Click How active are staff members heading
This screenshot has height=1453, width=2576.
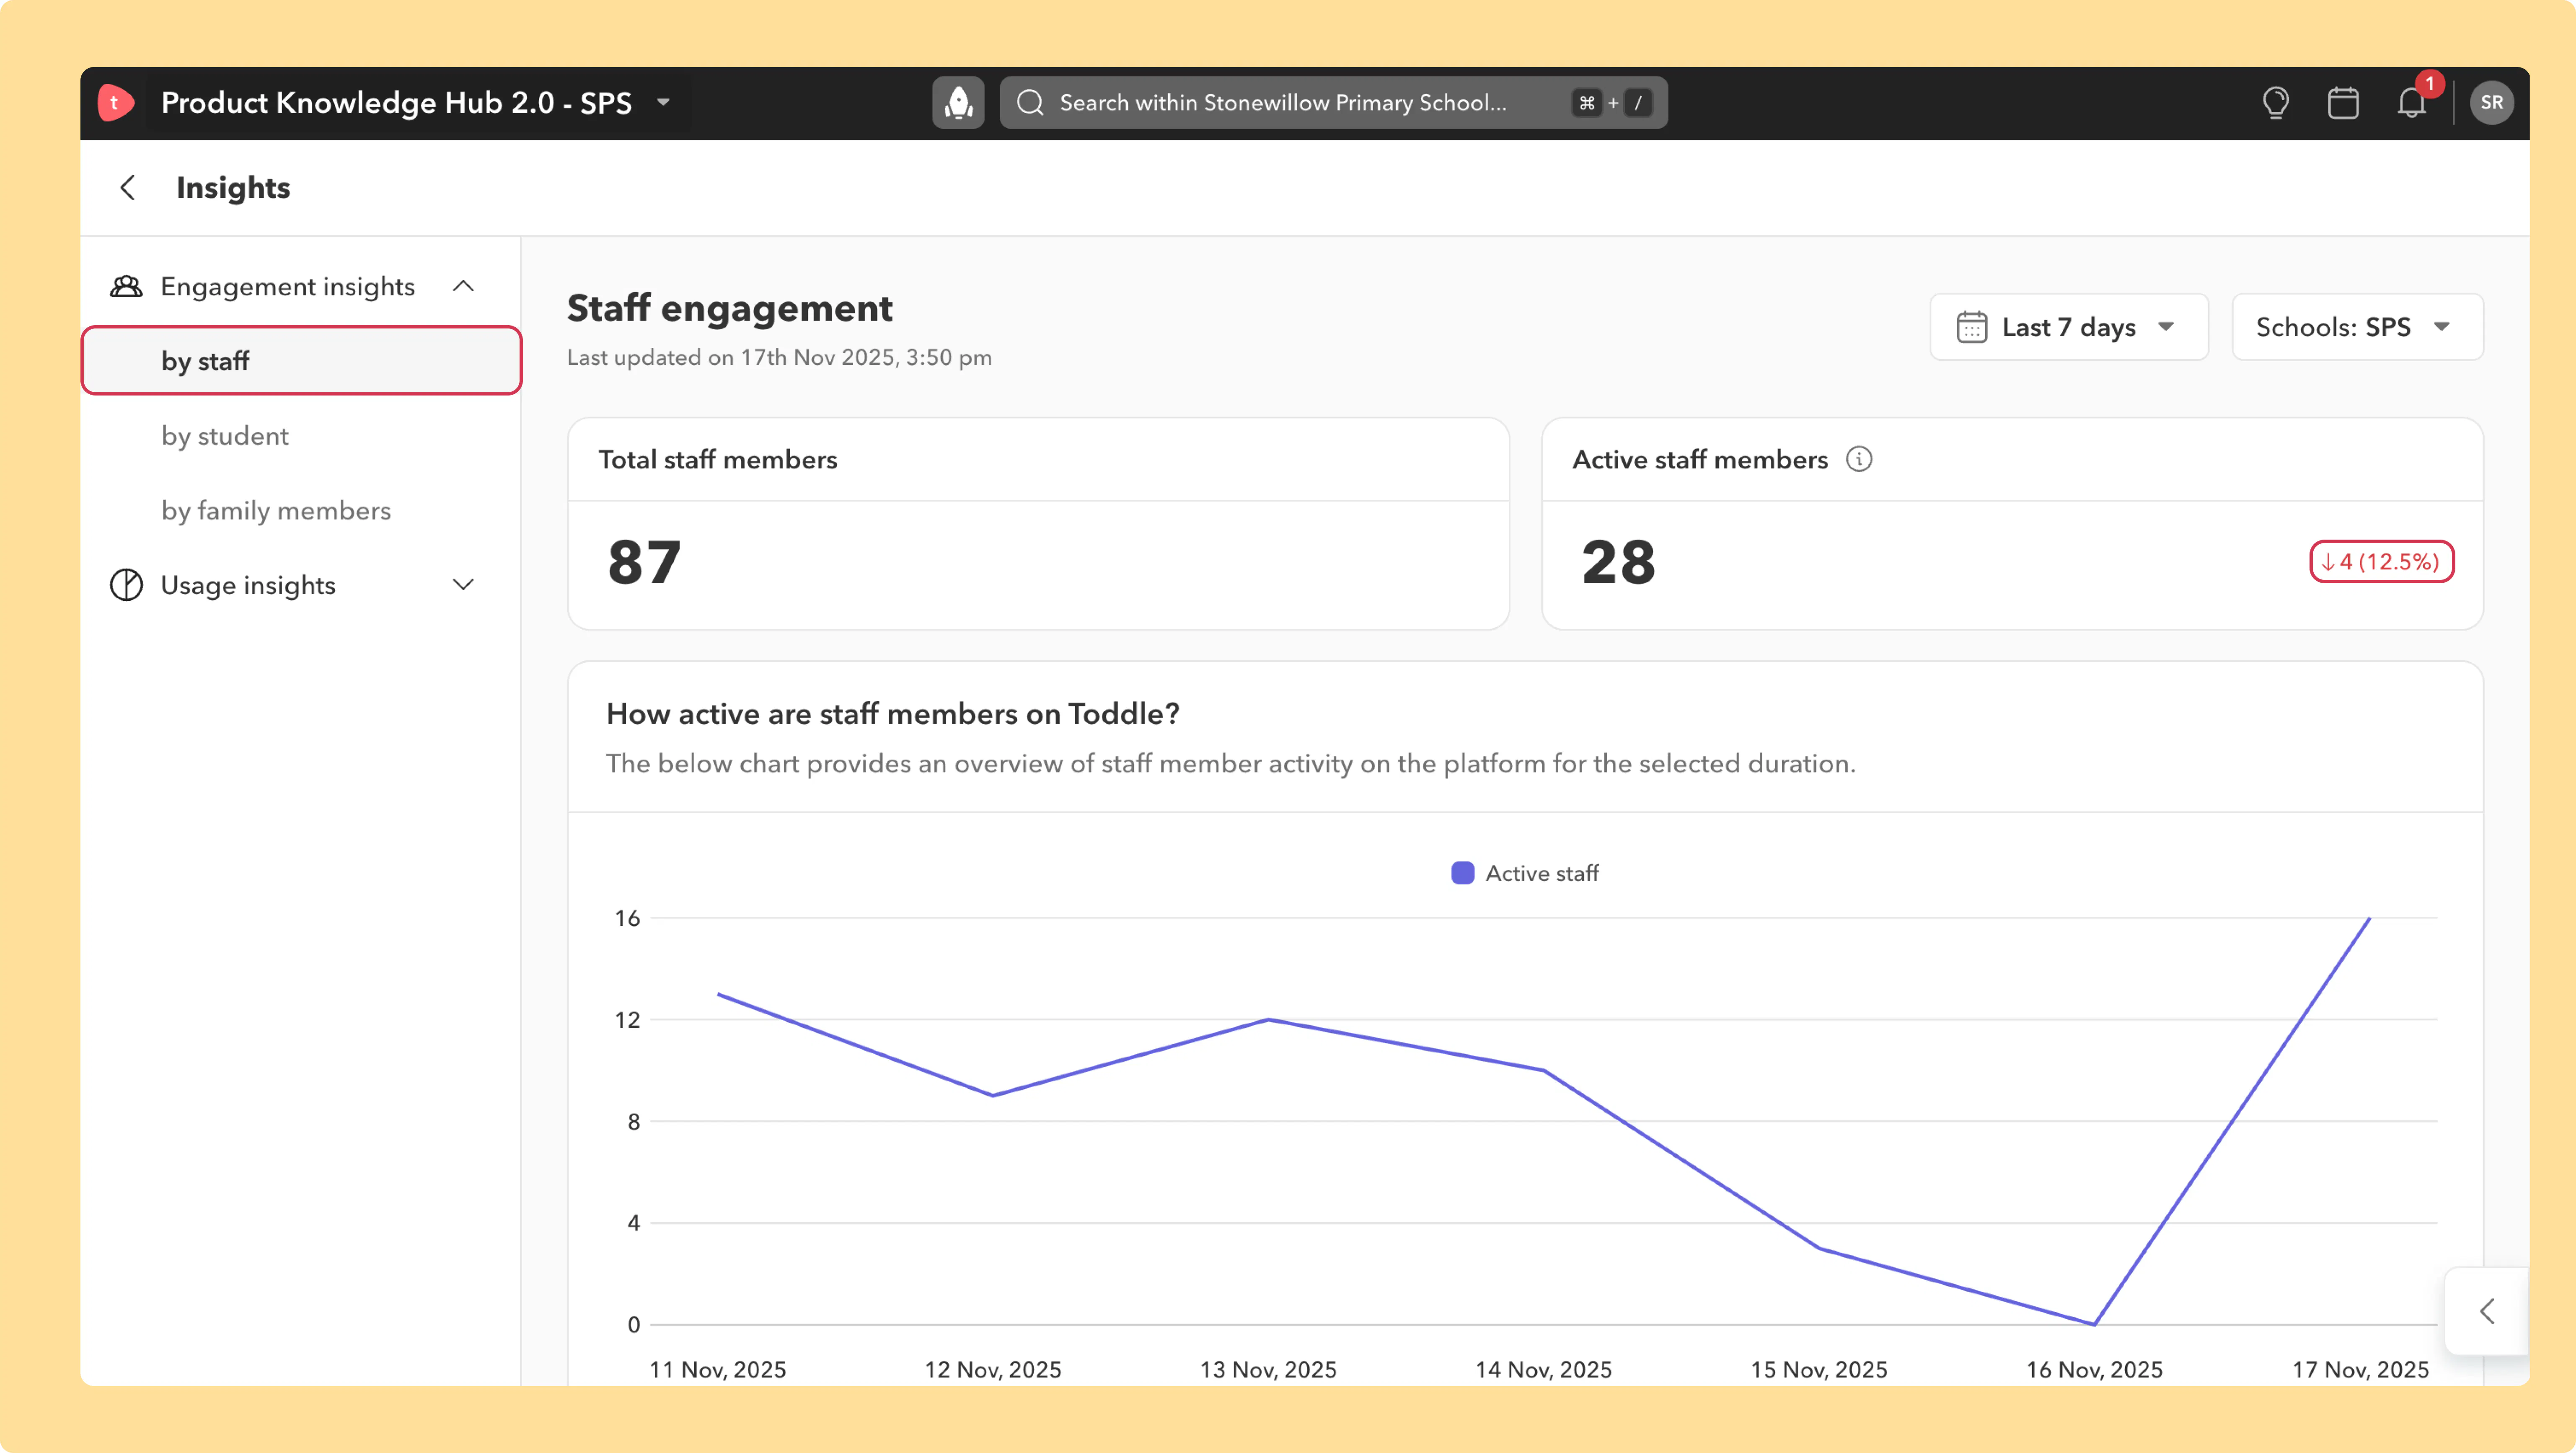pos(893,713)
